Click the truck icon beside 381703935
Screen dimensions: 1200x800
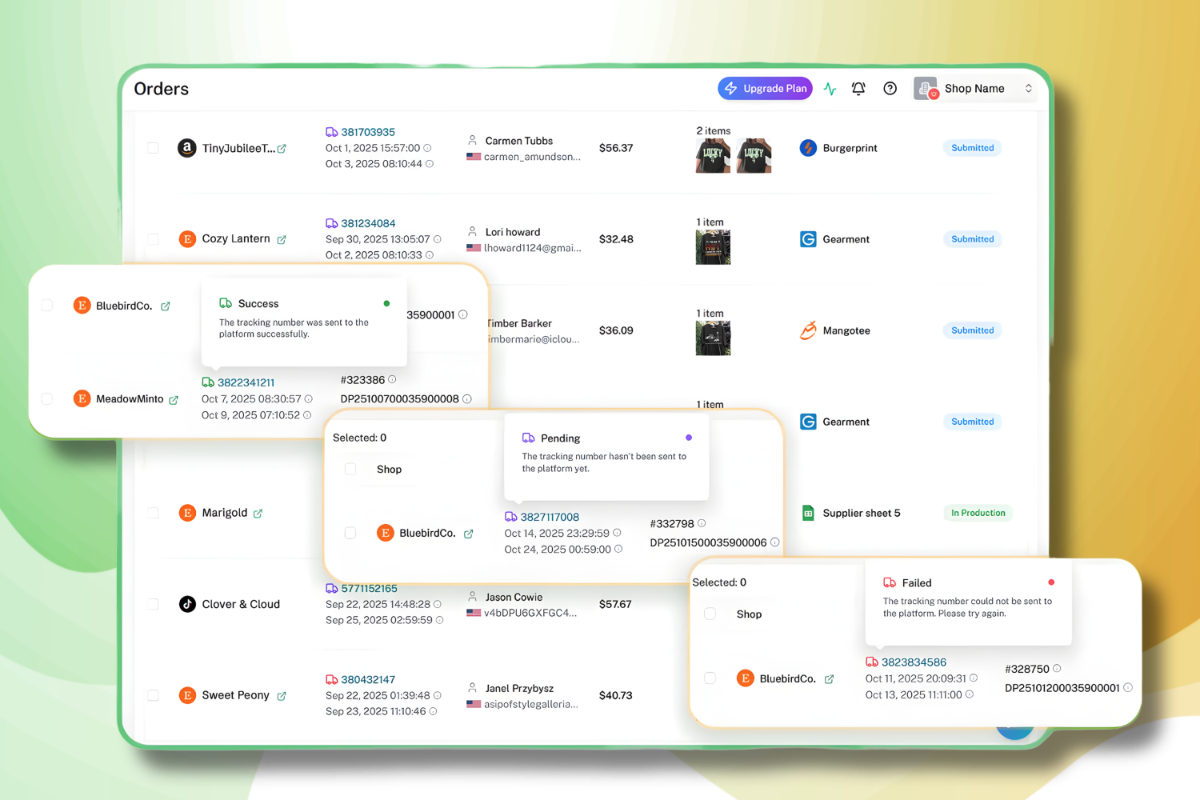(331, 132)
